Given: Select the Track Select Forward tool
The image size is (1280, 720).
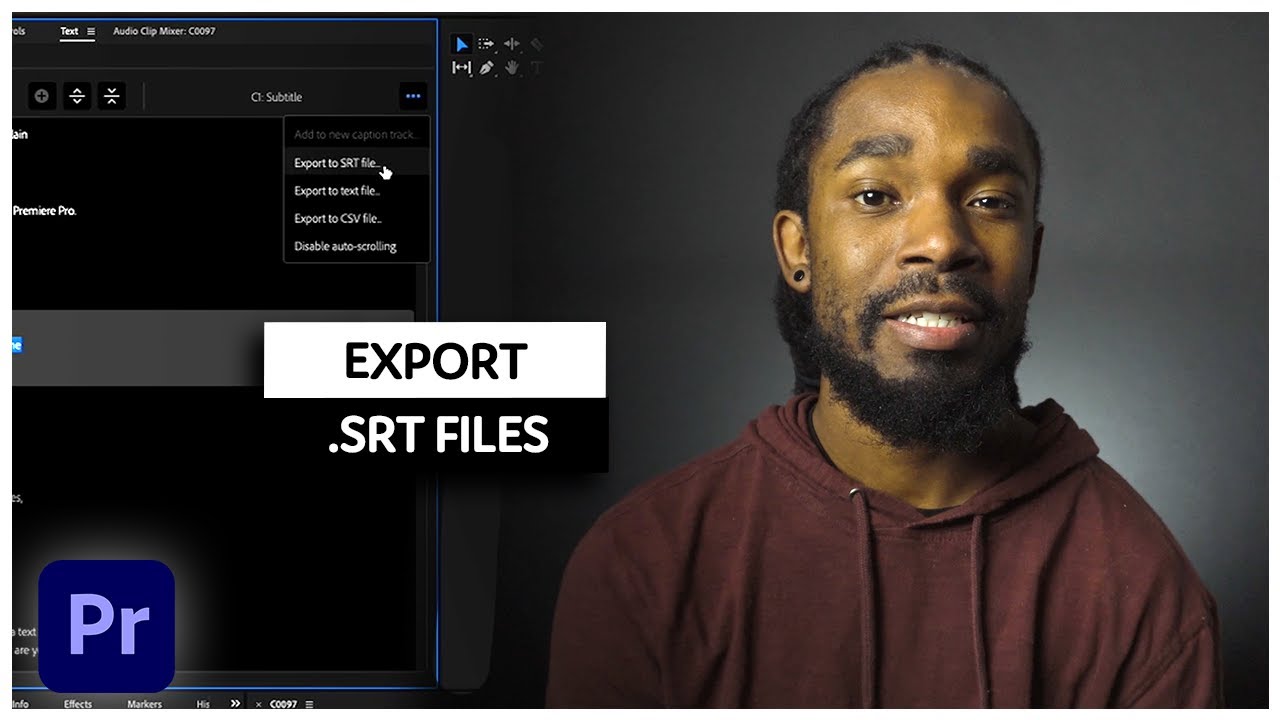Looking at the screenshot, I should click(486, 44).
